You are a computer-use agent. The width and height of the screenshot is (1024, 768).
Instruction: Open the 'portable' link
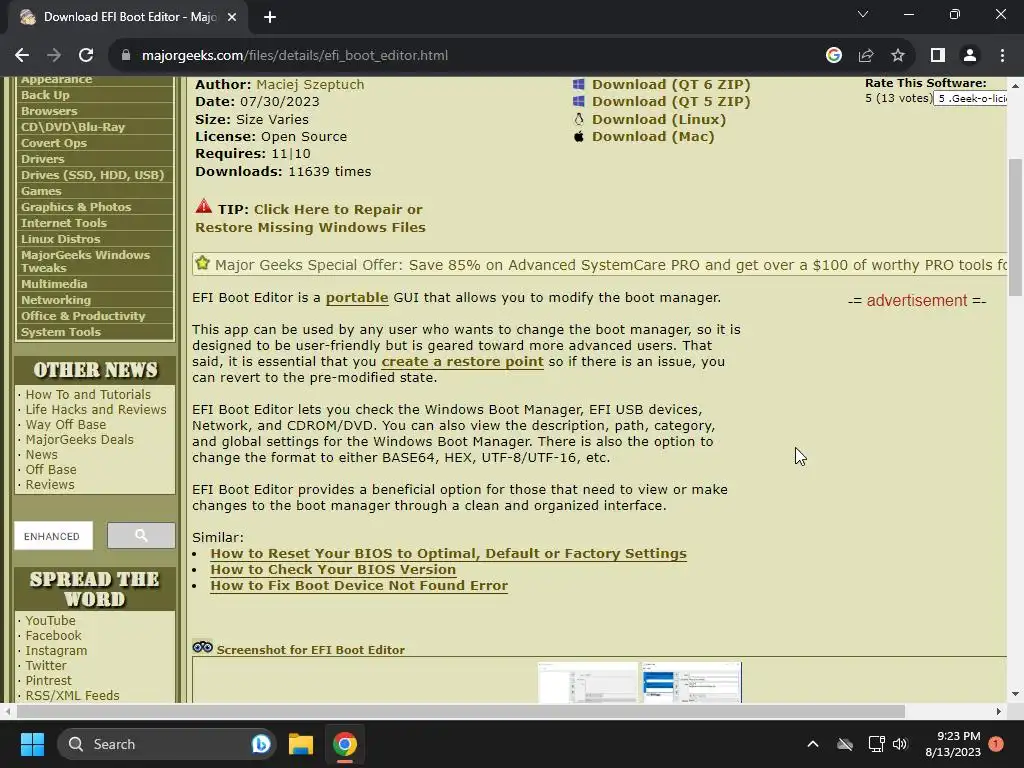pyautogui.click(x=357, y=298)
